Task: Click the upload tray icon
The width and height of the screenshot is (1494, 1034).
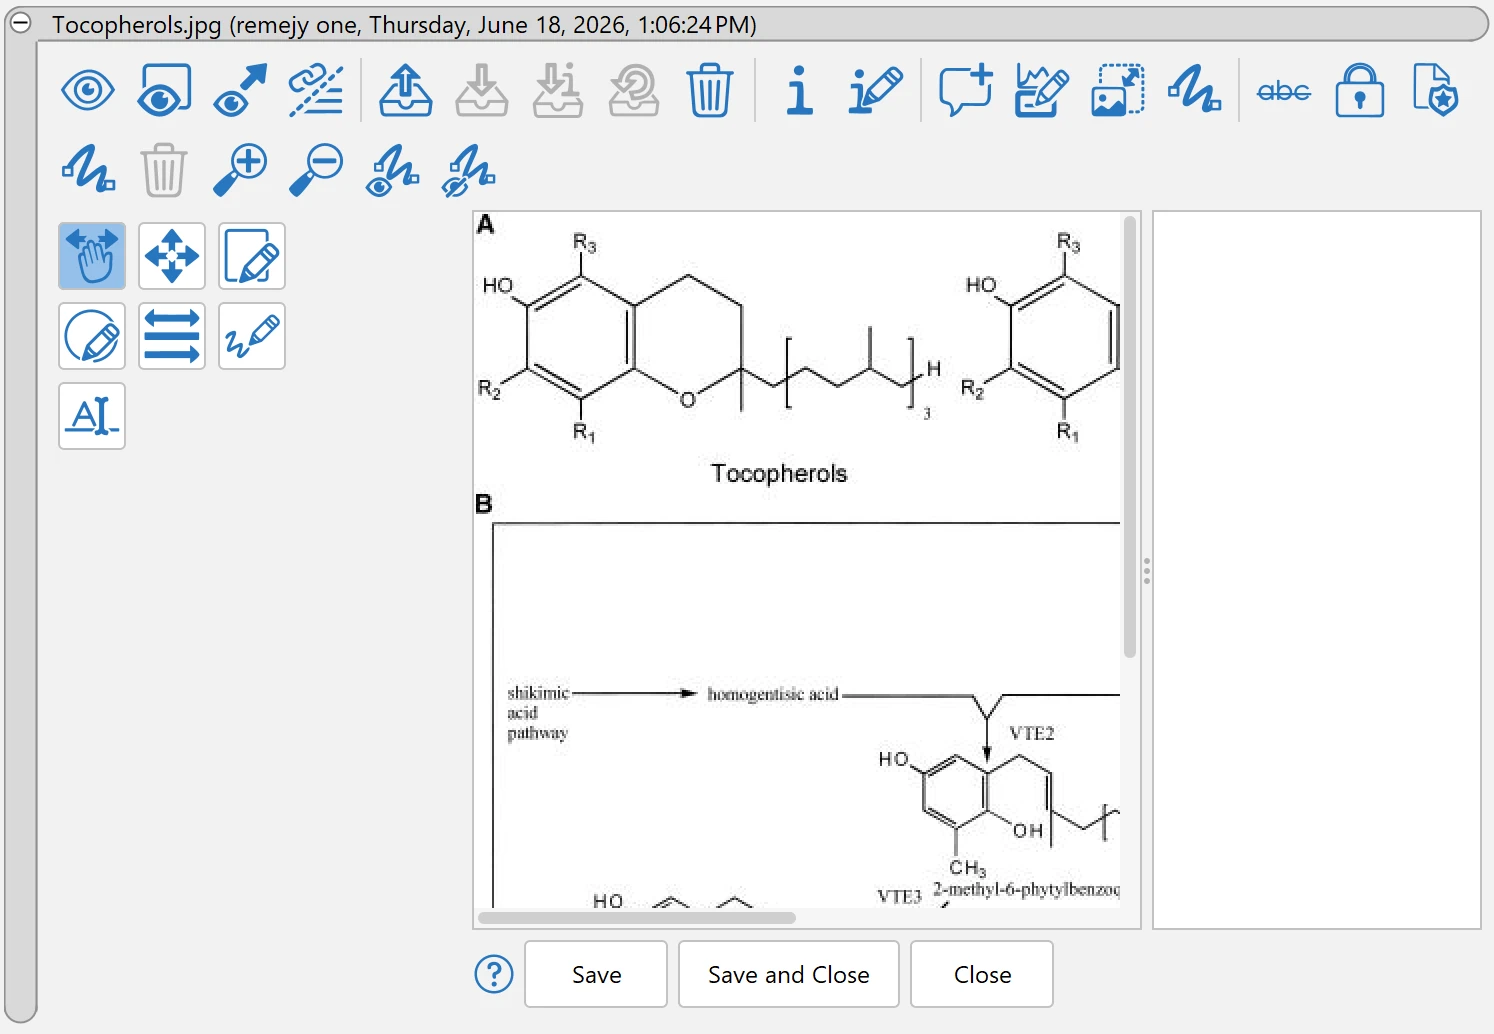Action: click(x=406, y=91)
